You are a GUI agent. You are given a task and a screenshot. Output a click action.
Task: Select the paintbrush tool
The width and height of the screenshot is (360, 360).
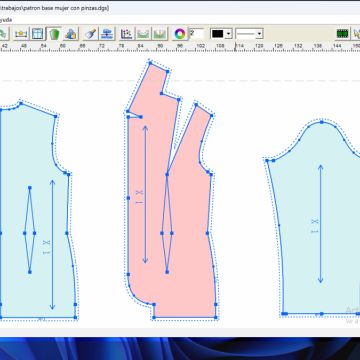pyautogui.click(x=90, y=34)
